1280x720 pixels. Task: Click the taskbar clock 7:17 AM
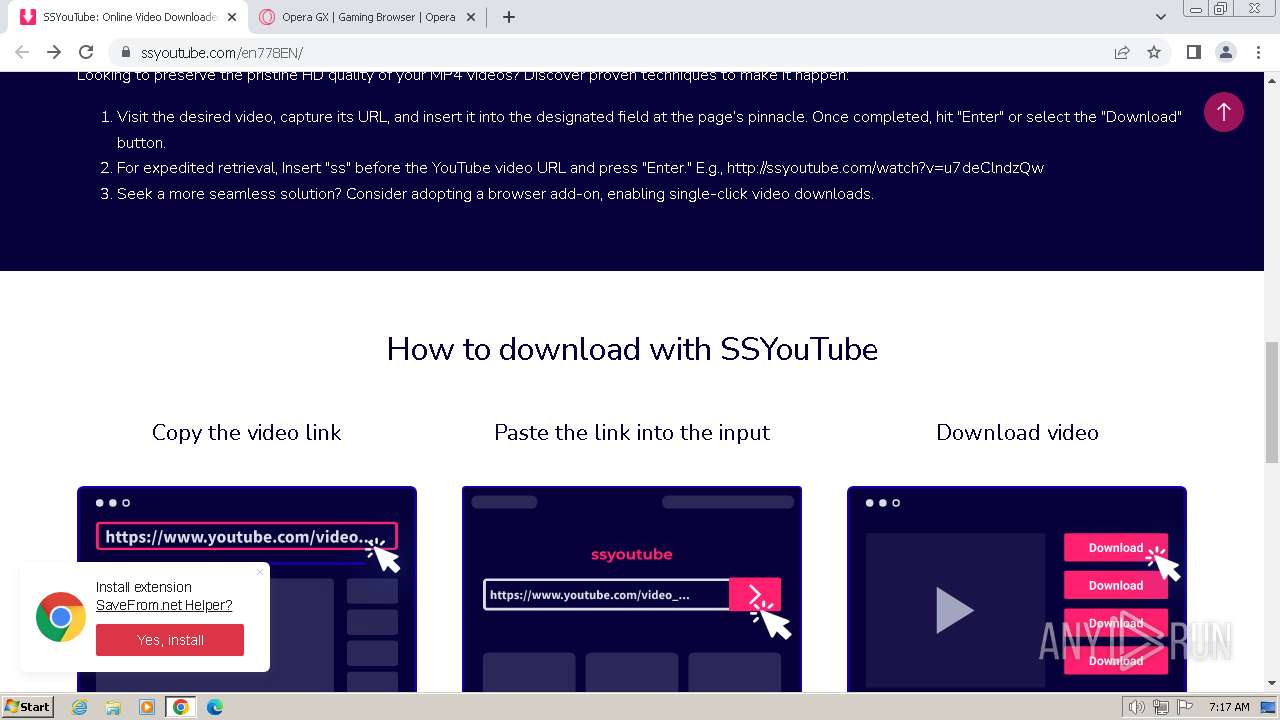1229,707
